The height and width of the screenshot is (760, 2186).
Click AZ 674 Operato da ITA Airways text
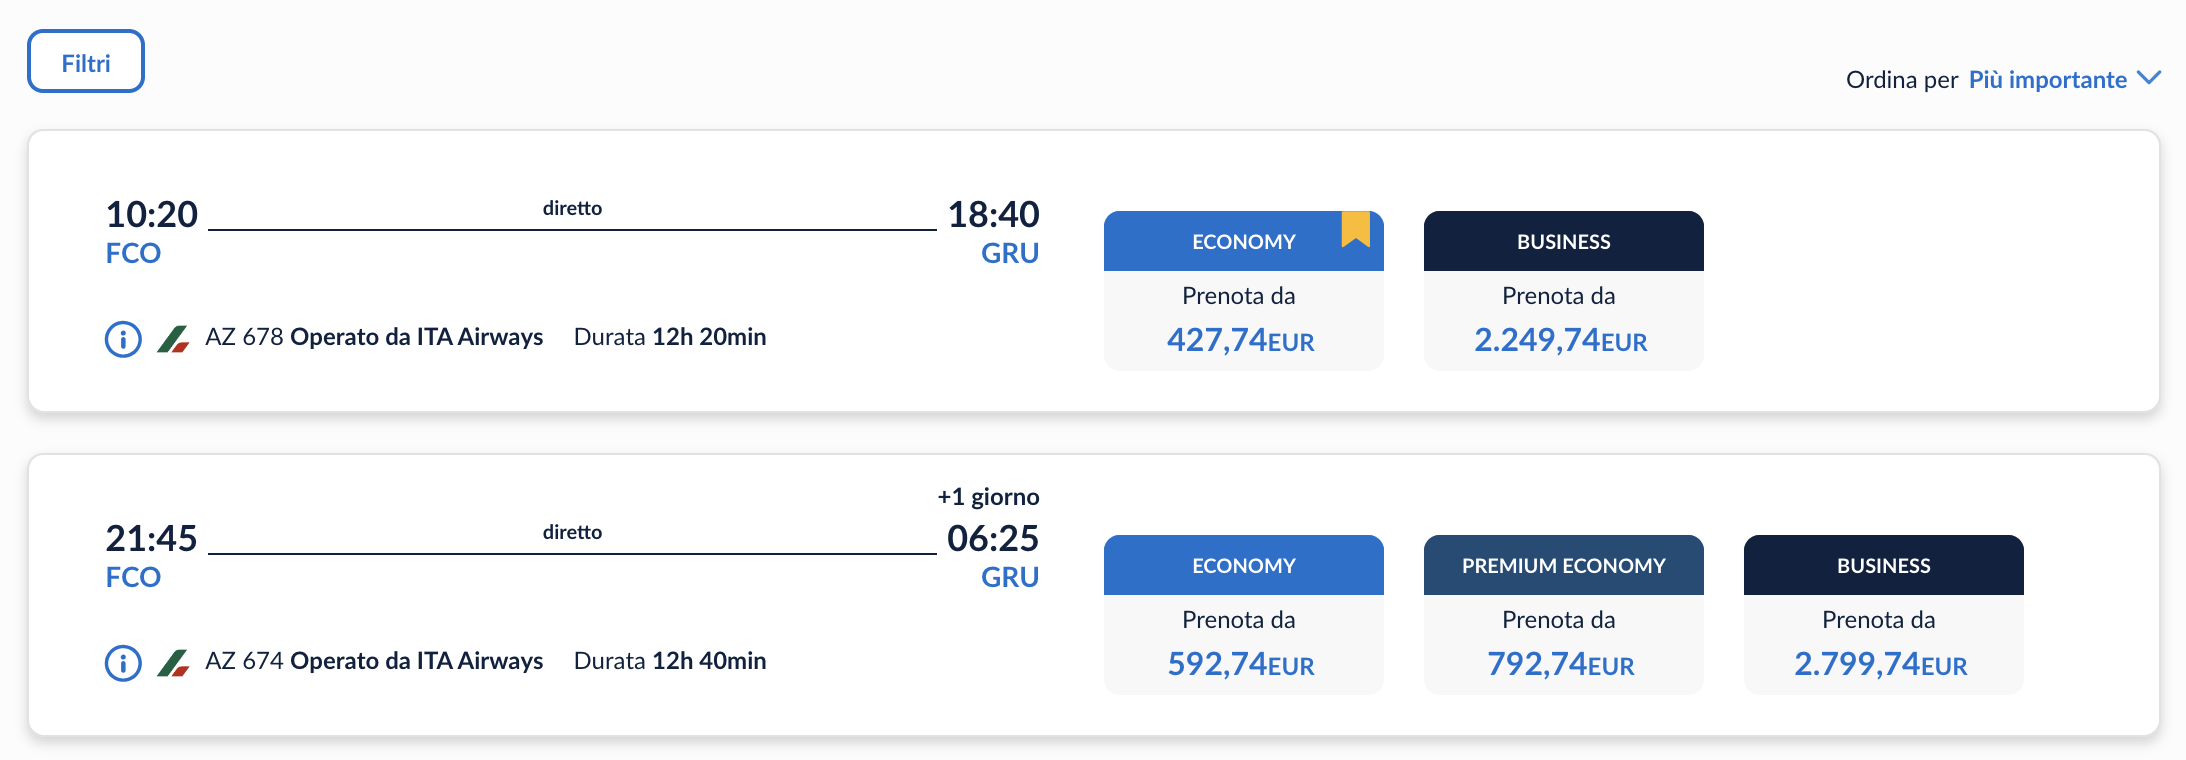coord(374,661)
